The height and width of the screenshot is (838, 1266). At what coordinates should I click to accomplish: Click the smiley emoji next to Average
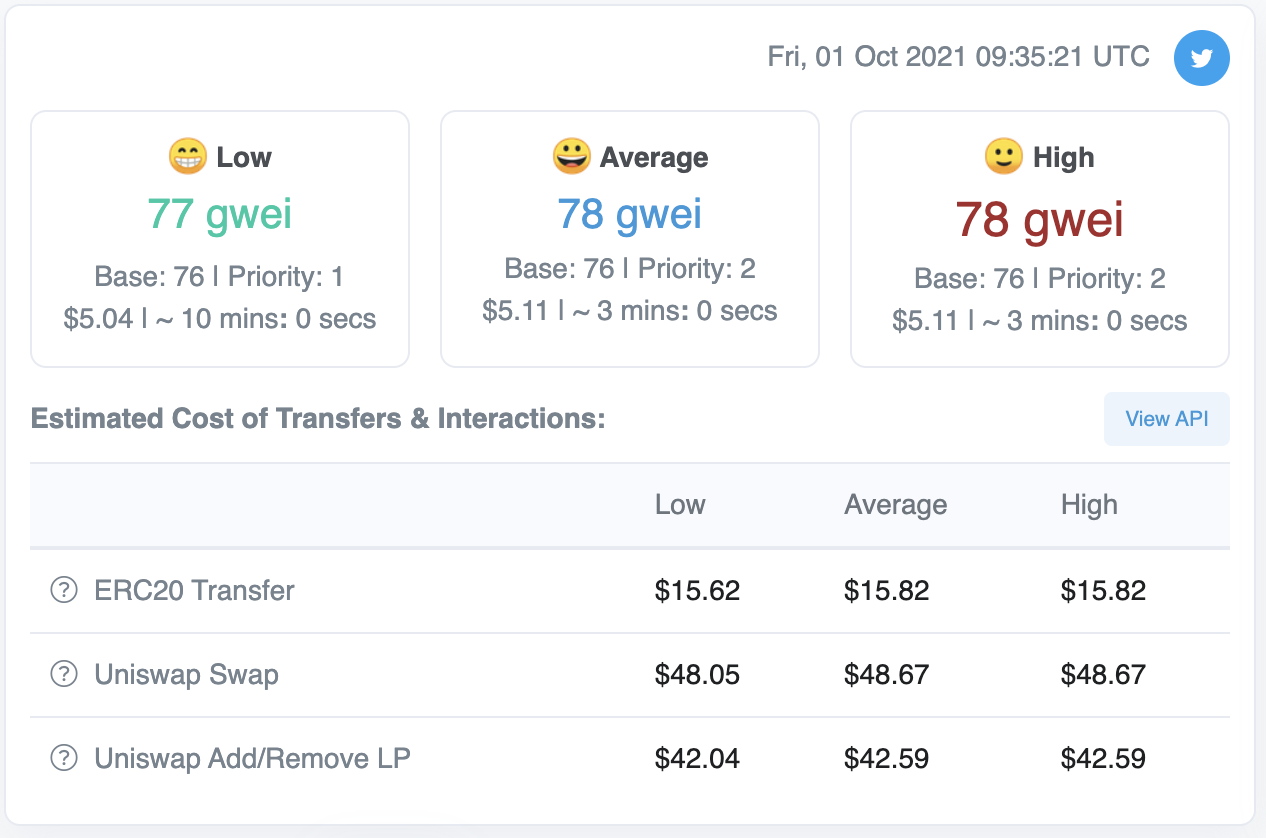tap(571, 157)
